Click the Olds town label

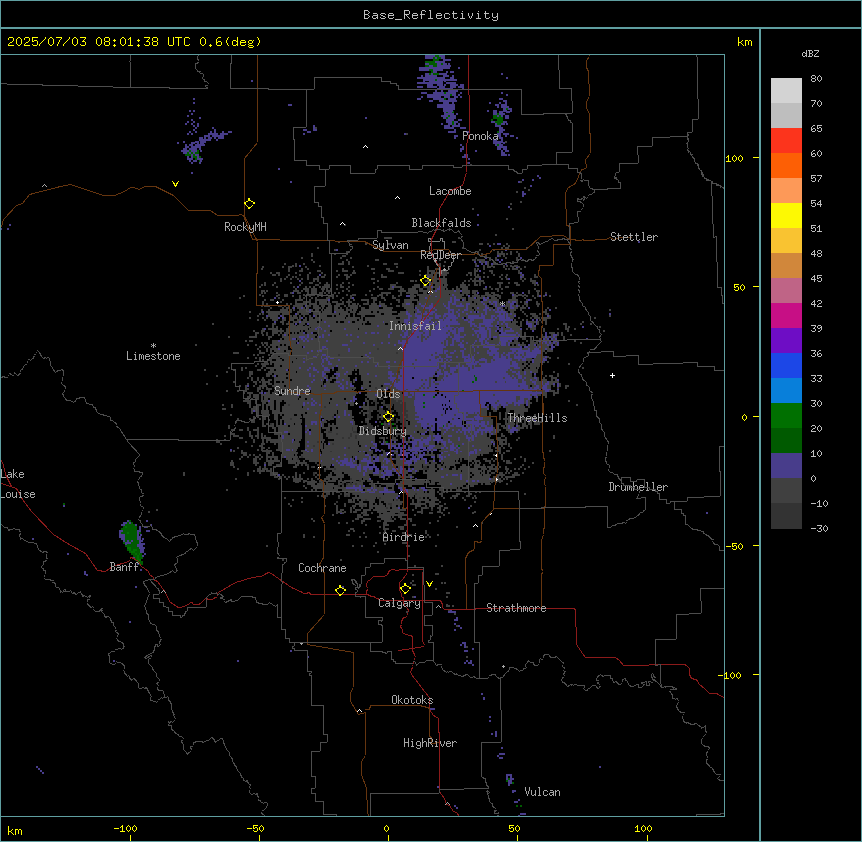[388, 394]
